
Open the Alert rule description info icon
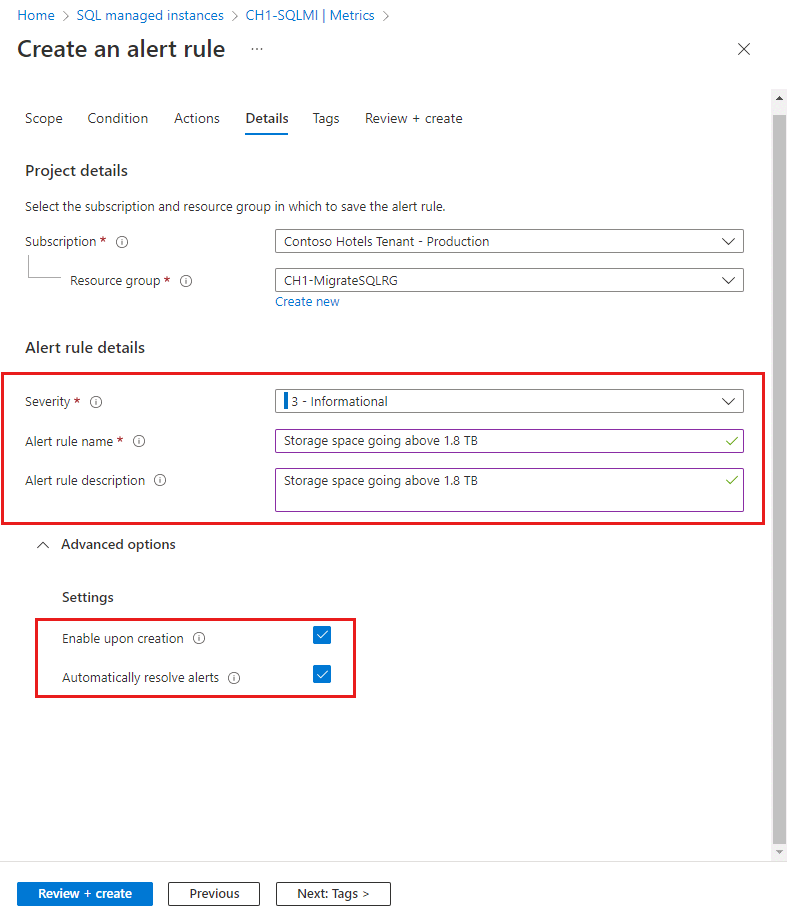[x=160, y=480]
